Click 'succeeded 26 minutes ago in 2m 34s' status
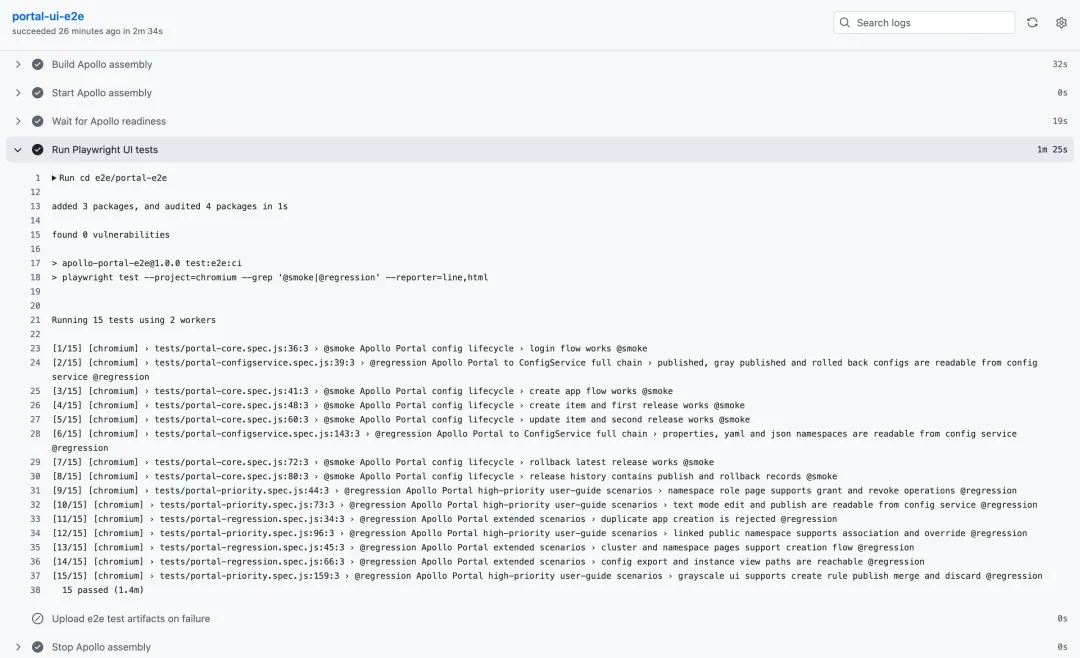1080x658 pixels. tap(87, 31)
